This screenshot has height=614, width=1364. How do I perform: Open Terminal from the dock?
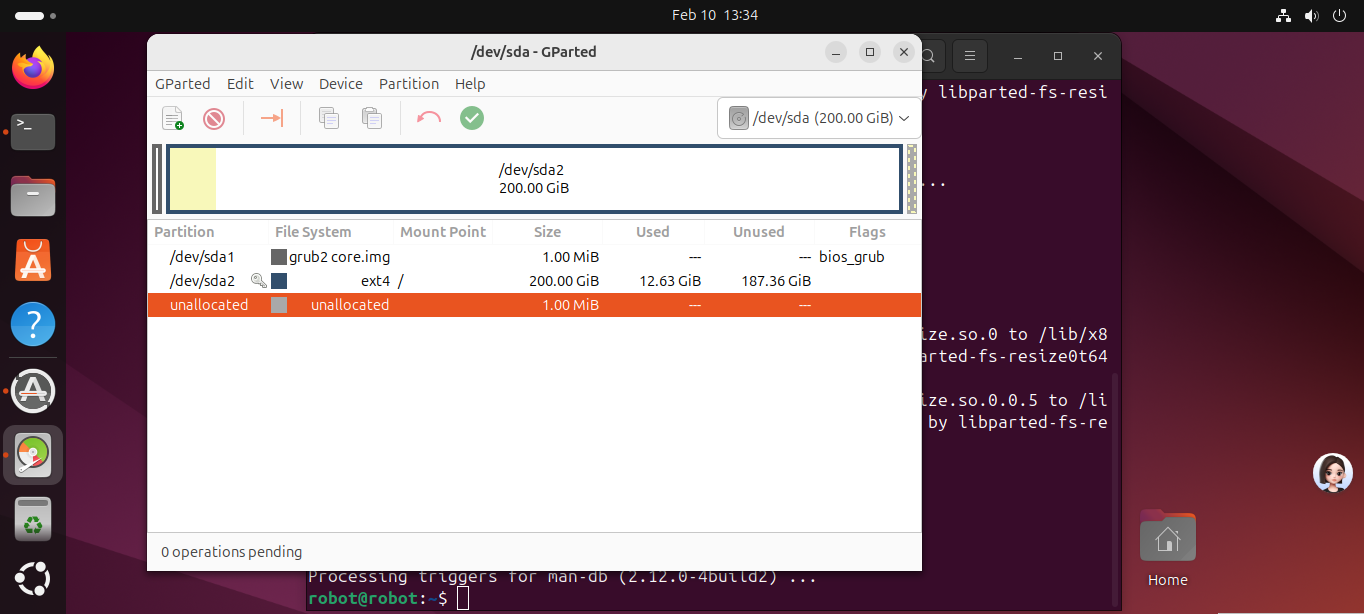pyautogui.click(x=33, y=132)
